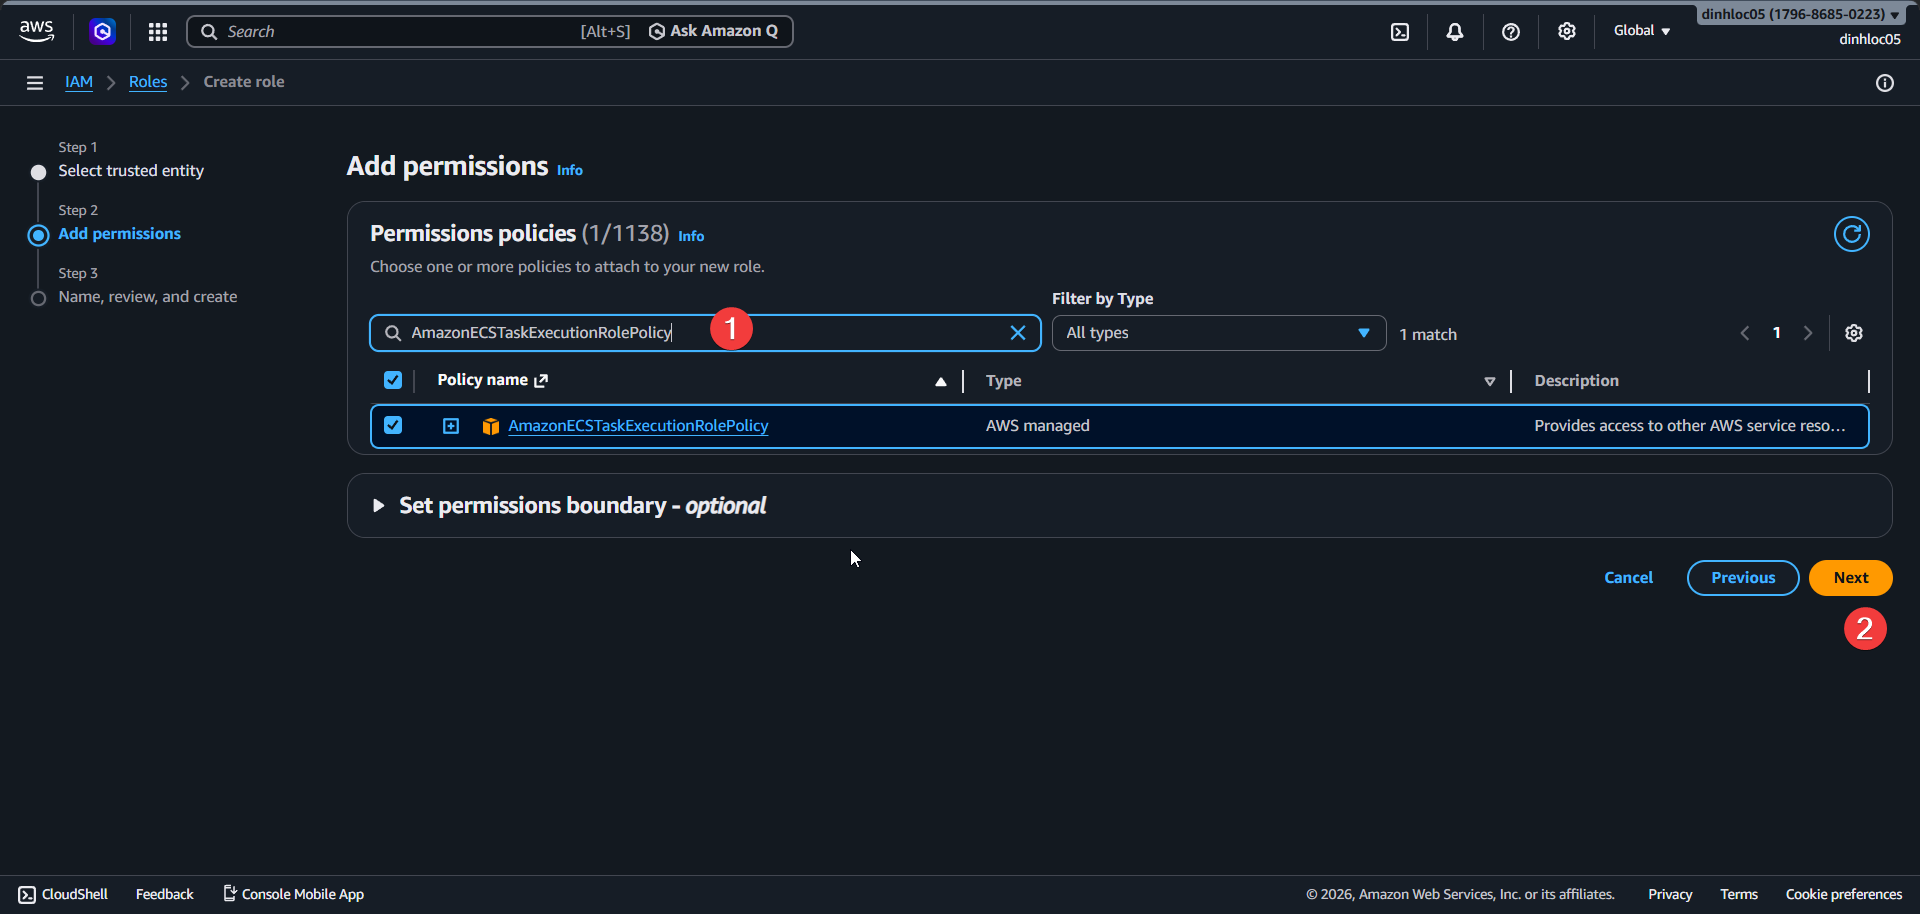Viewport: 1920px width, 914px height.
Task: Click the AWS home logo
Action: click(x=36, y=30)
